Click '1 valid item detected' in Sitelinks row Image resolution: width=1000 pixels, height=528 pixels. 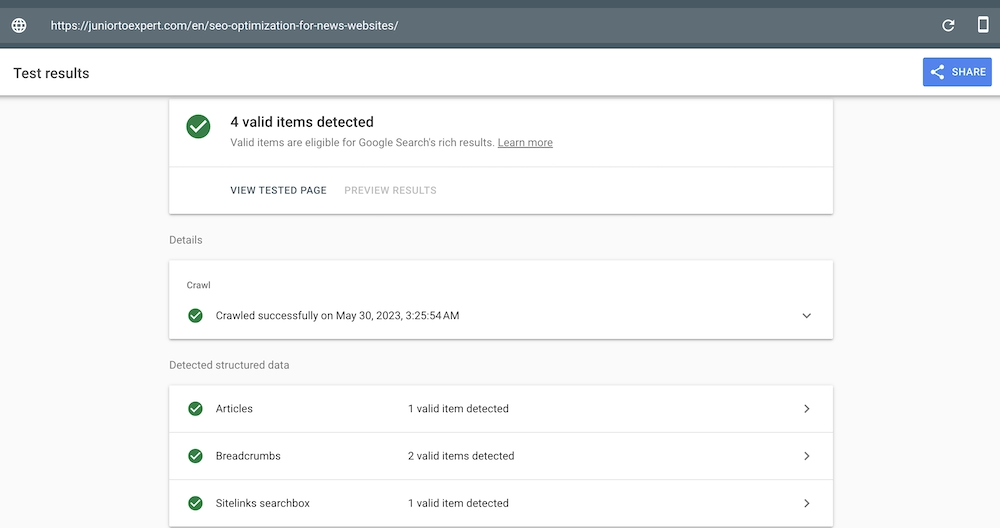pos(459,503)
